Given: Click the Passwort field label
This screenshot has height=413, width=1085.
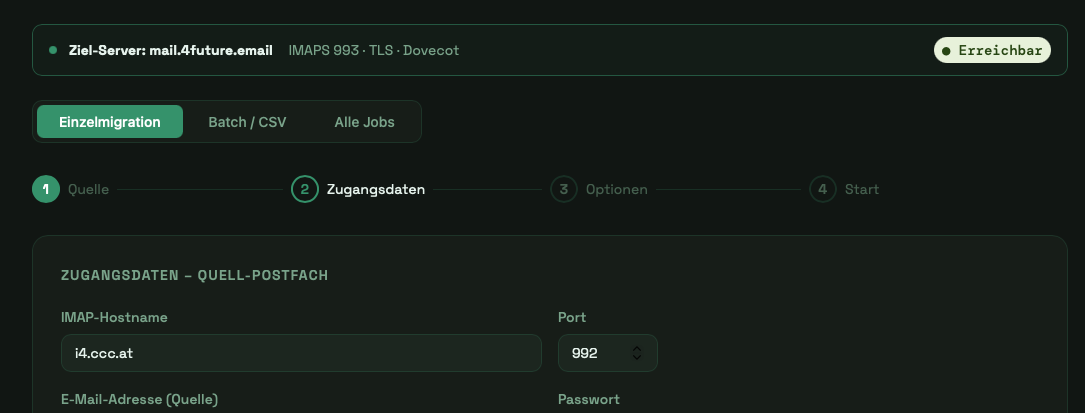Looking at the screenshot, I should 588,399.
